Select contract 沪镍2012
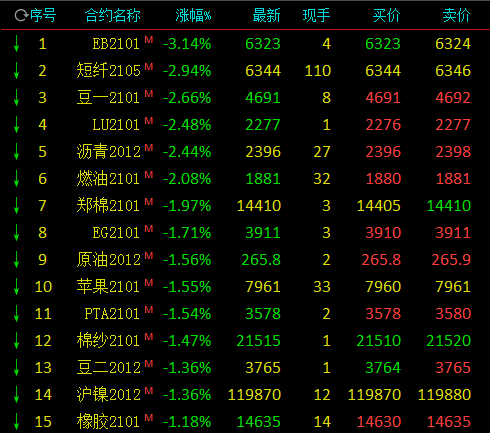Image resolution: width=490 pixels, height=433 pixels. [109, 395]
